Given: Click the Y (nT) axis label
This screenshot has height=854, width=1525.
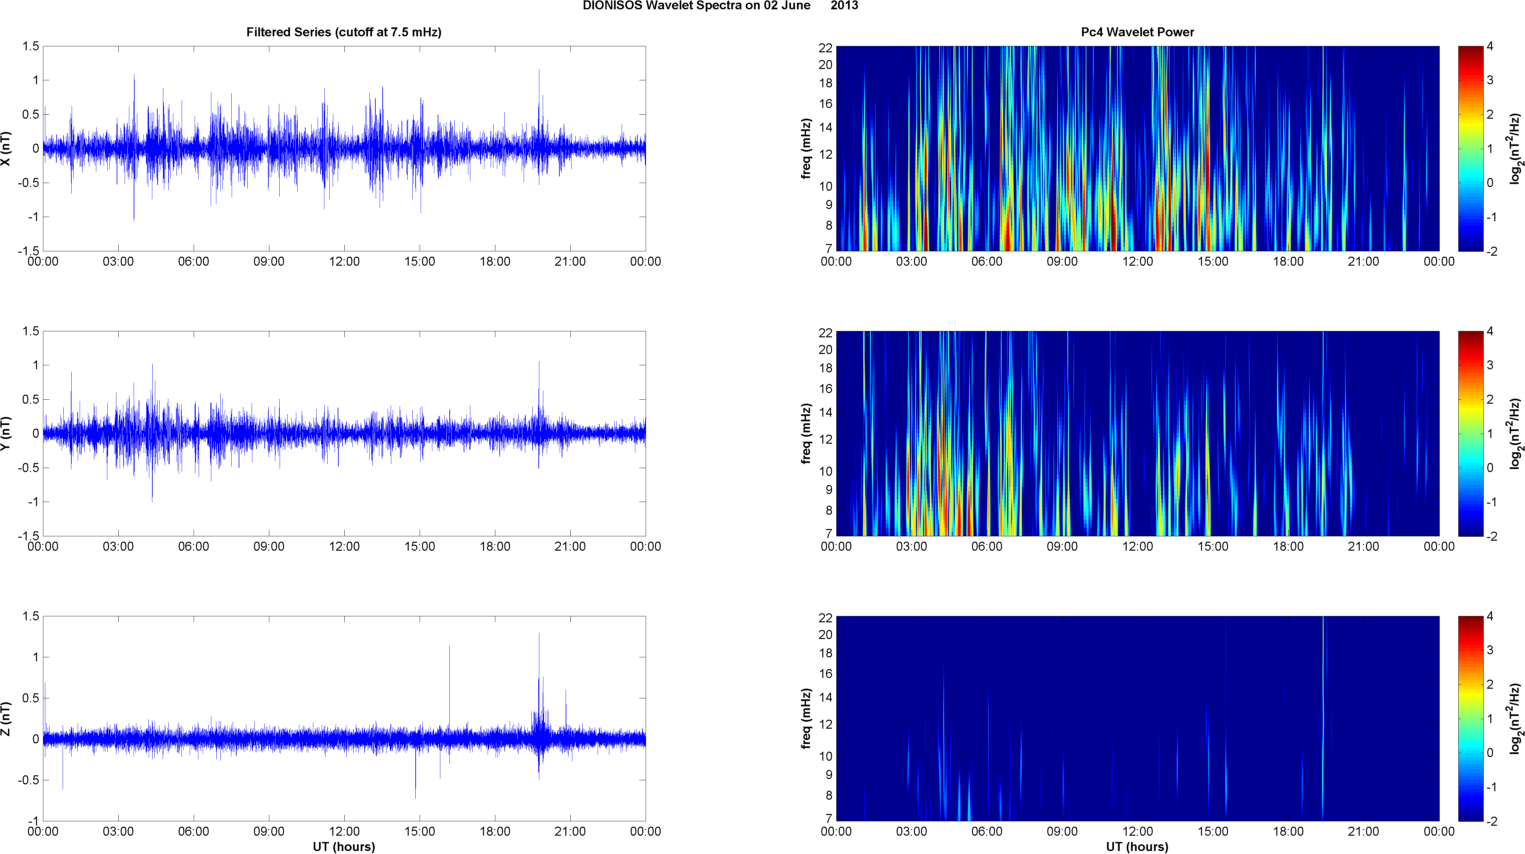Looking at the screenshot, I should tap(7, 434).
